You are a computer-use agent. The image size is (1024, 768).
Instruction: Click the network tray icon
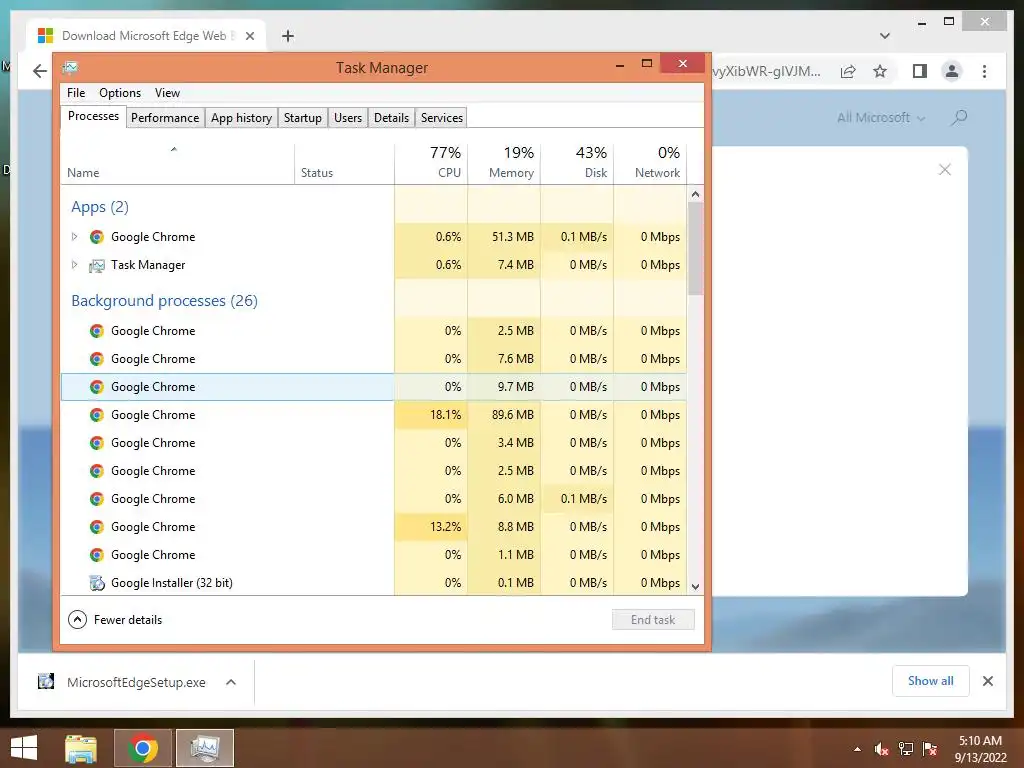click(x=906, y=749)
